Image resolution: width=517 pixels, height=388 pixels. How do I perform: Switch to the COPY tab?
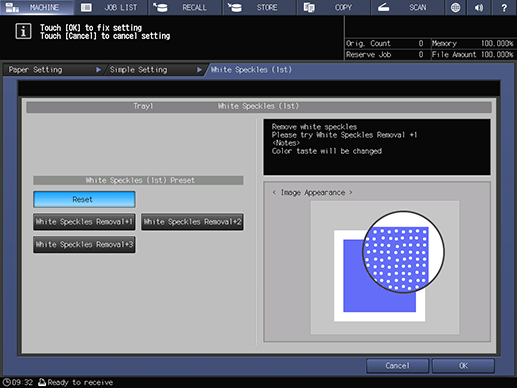point(334,7)
